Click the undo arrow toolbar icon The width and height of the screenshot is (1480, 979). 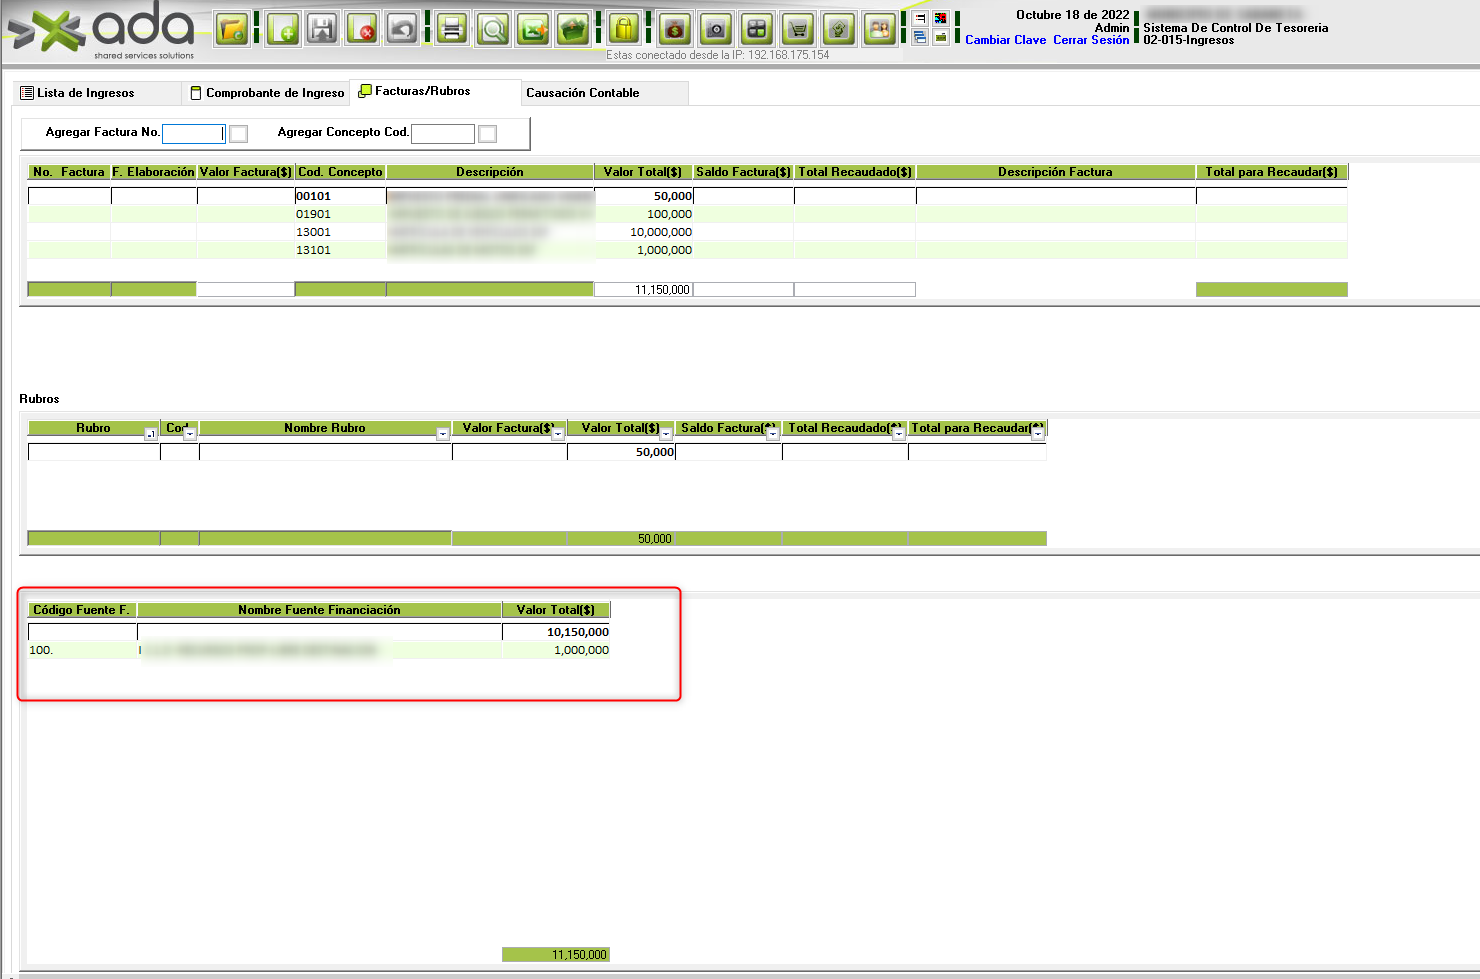tap(402, 29)
